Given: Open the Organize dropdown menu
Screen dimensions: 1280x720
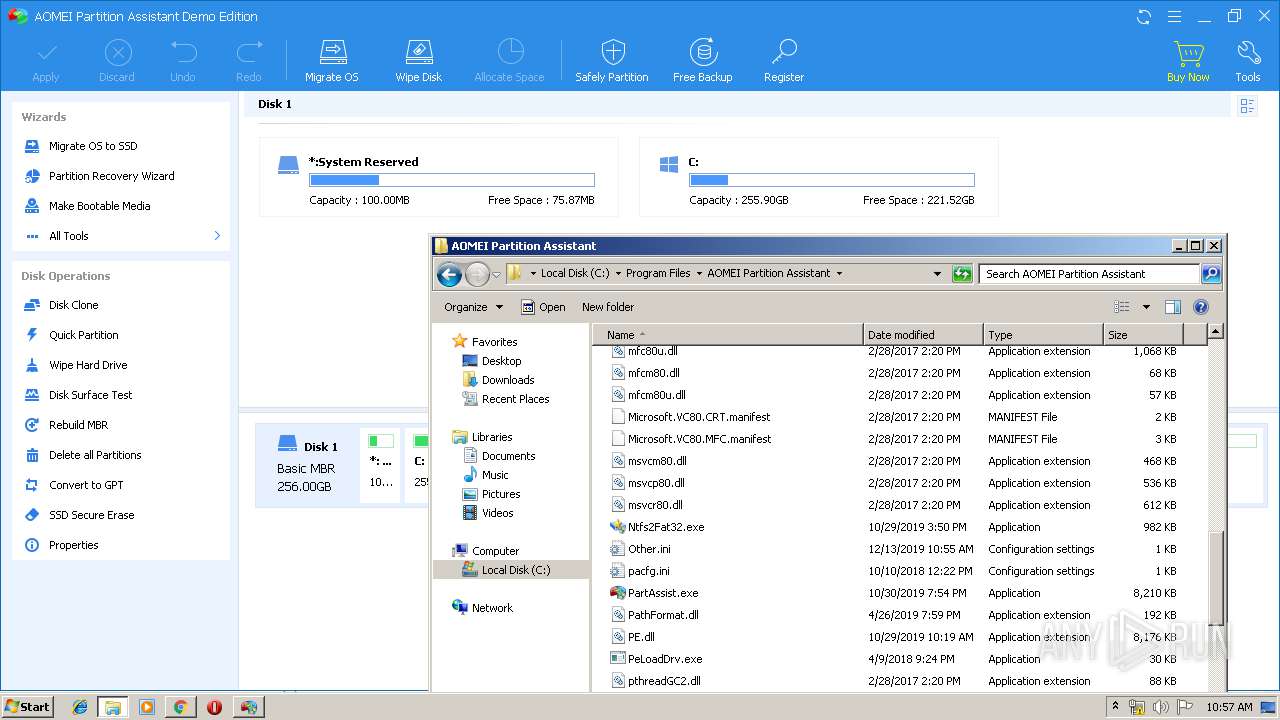Looking at the screenshot, I should click(473, 307).
